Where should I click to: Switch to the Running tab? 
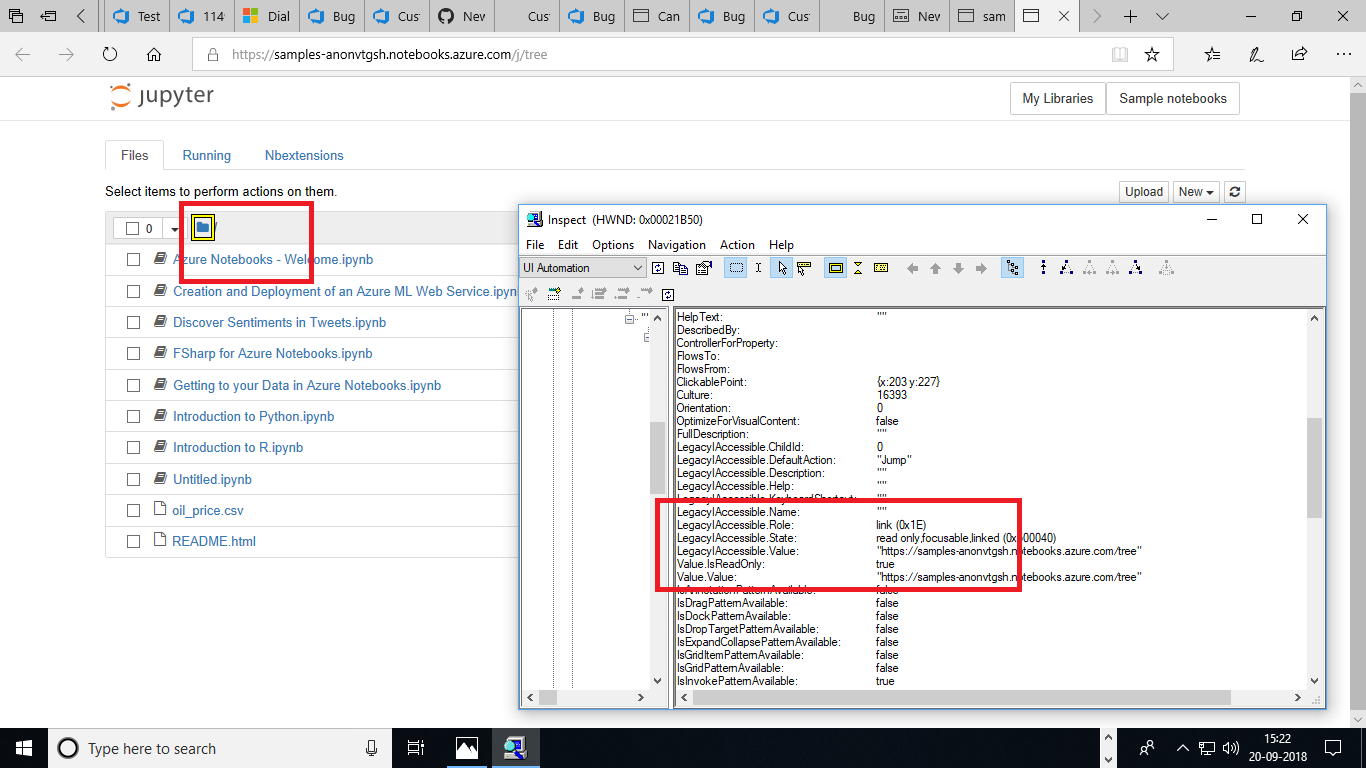tap(206, 155)
